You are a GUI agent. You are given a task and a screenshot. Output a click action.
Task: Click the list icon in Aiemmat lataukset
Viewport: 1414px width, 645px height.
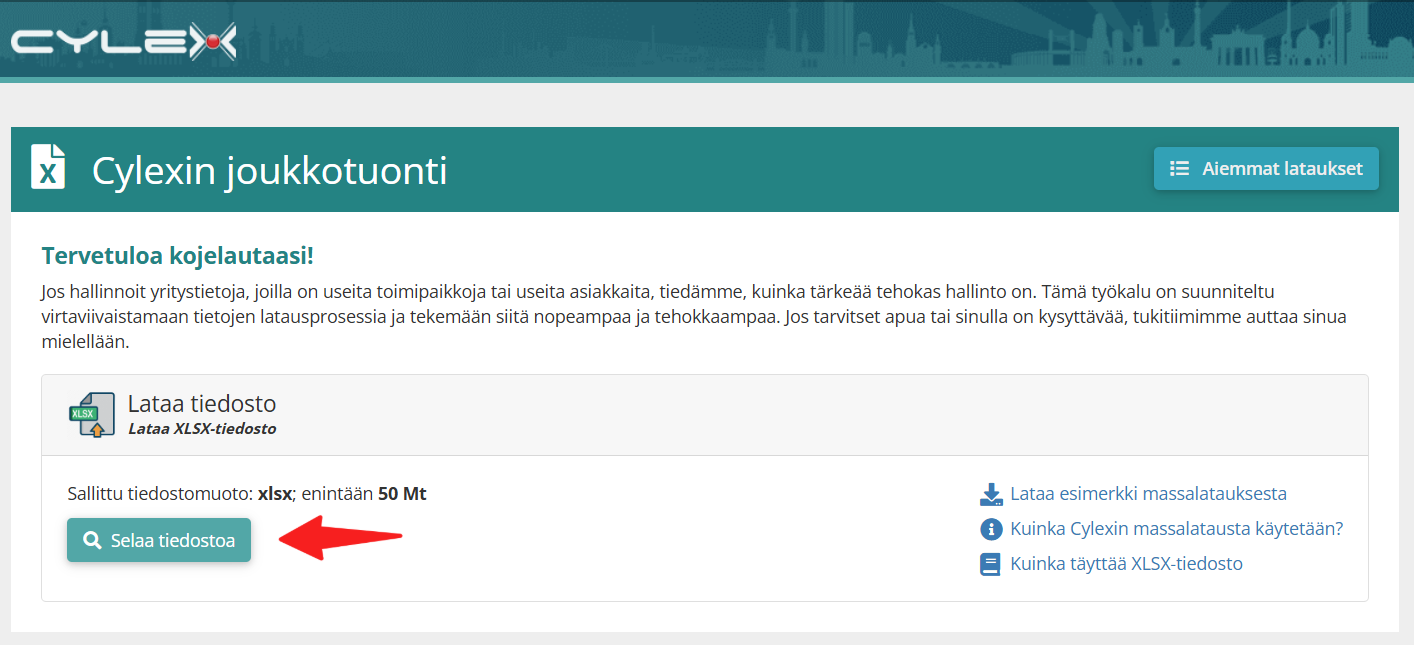pos(1180,169)
